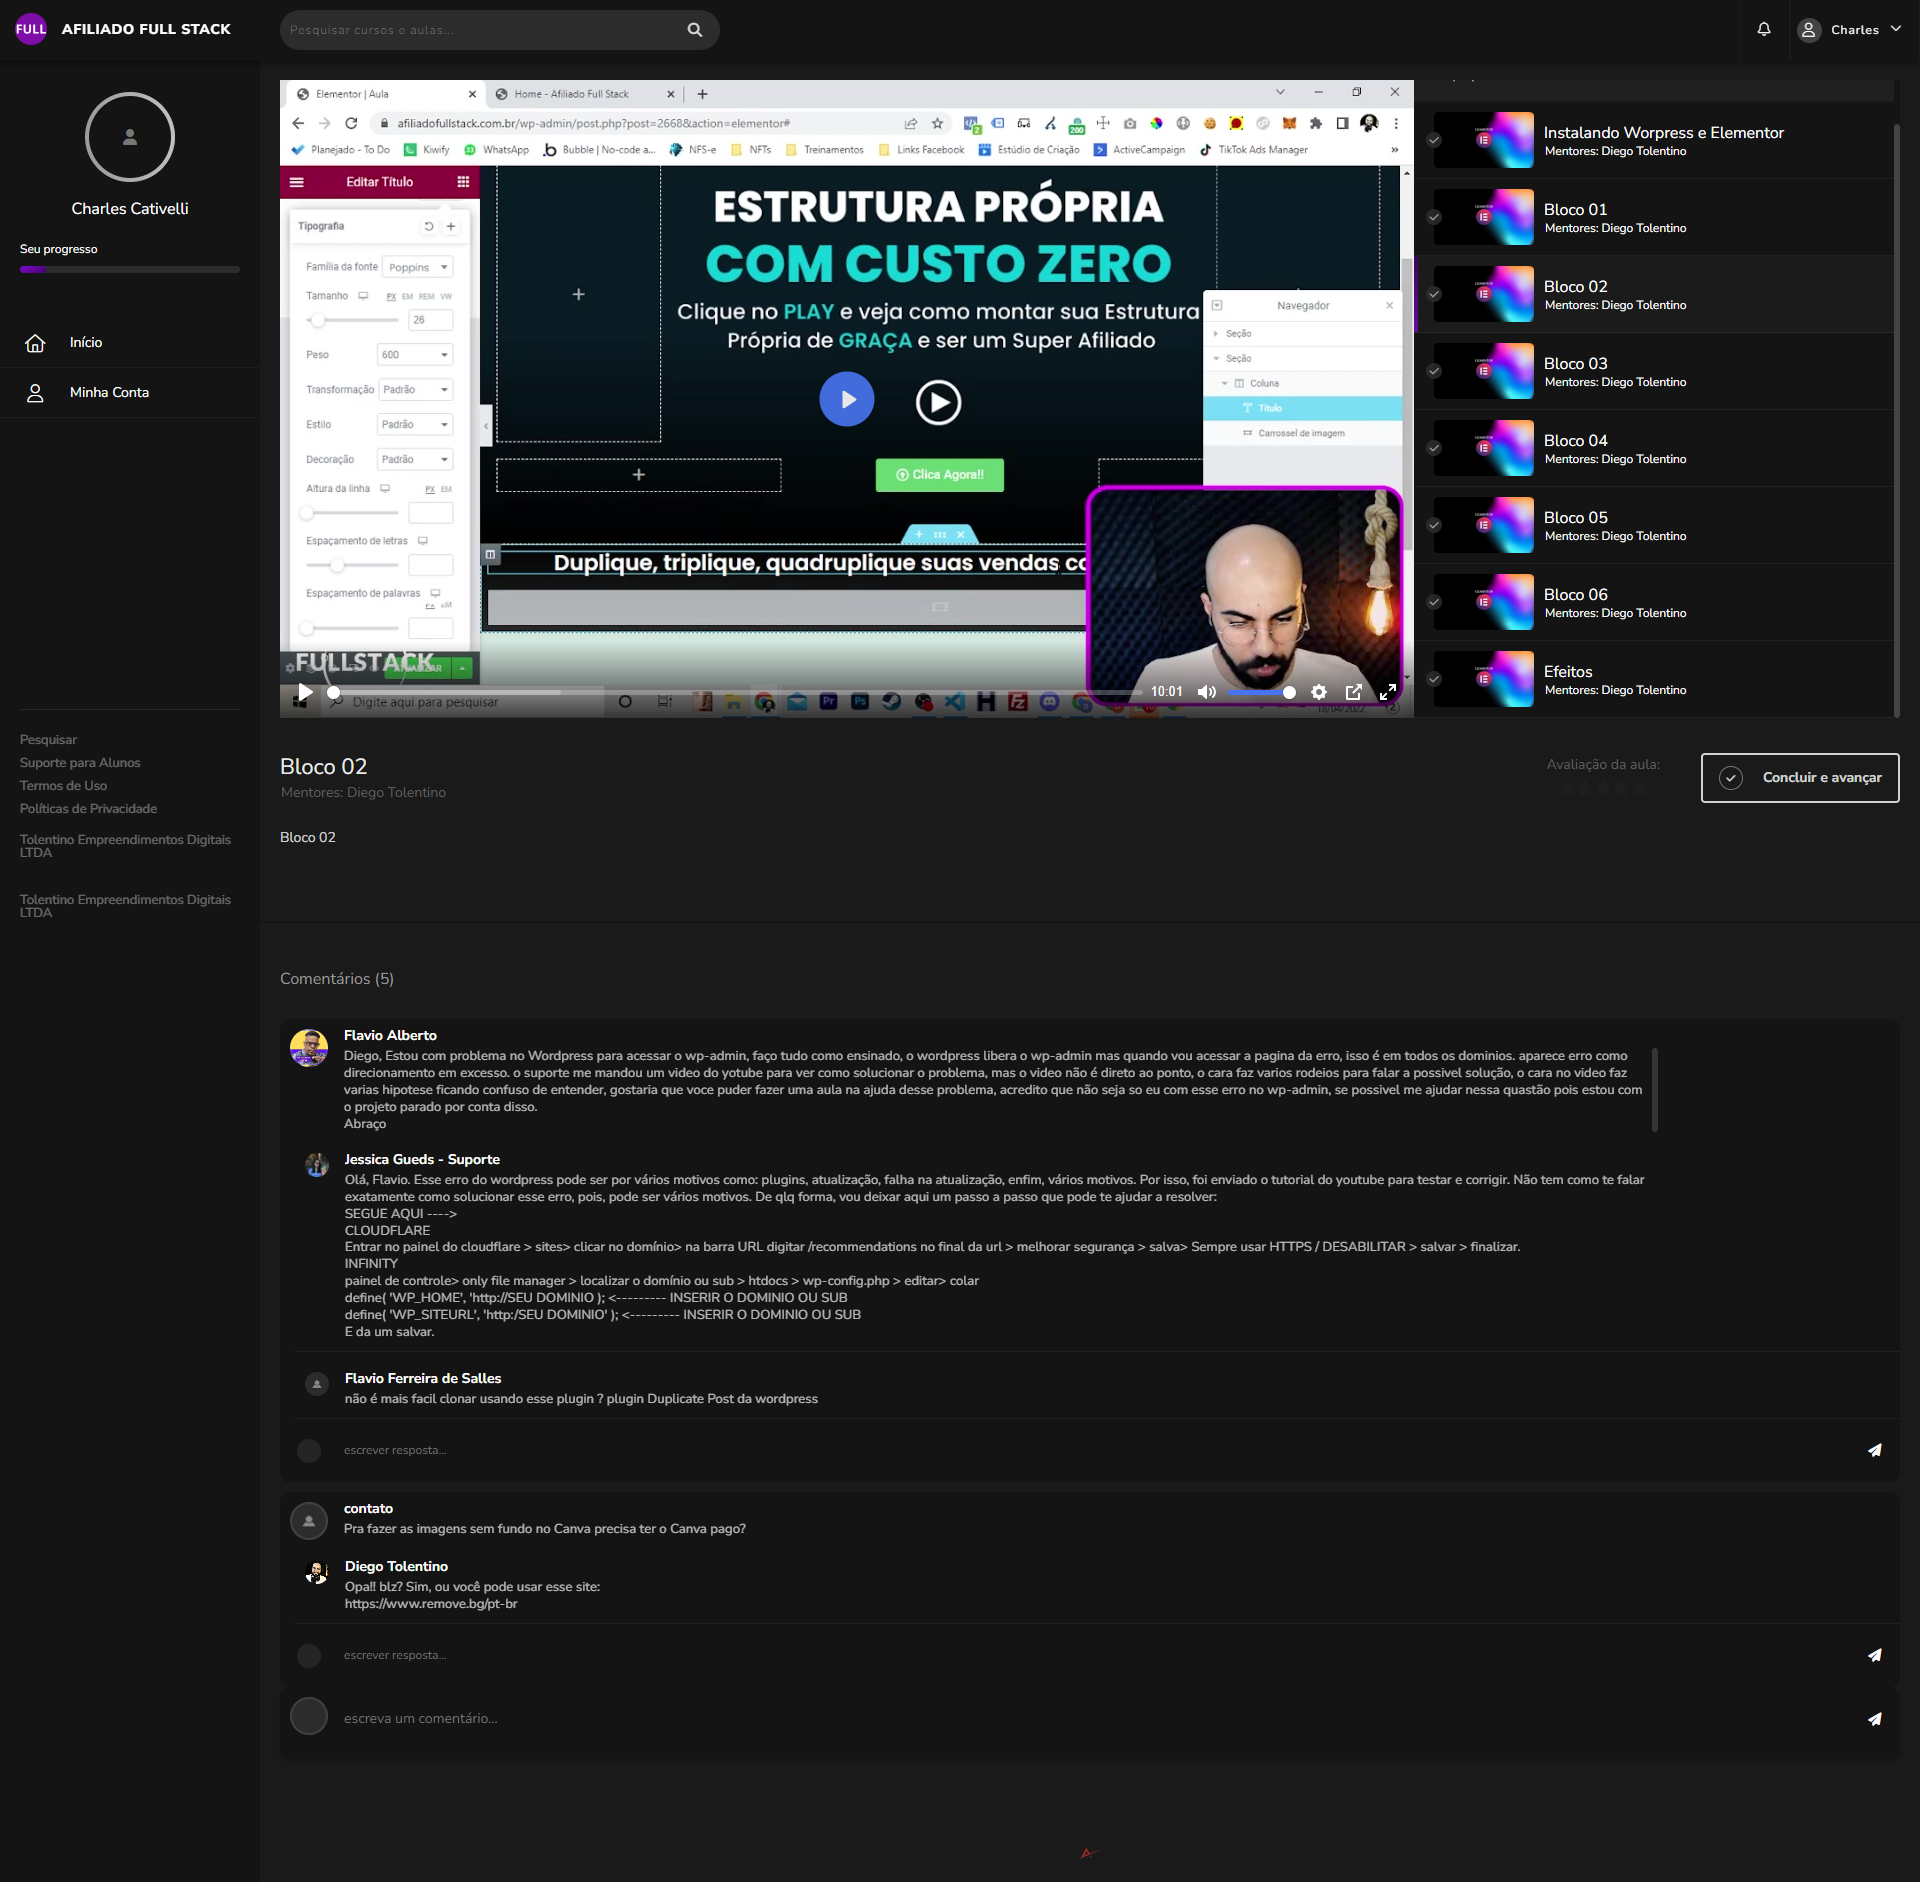
Task: Mark Bloco 03 lesson as complete
Action: pyautogui.click(x=1434, y=371)
